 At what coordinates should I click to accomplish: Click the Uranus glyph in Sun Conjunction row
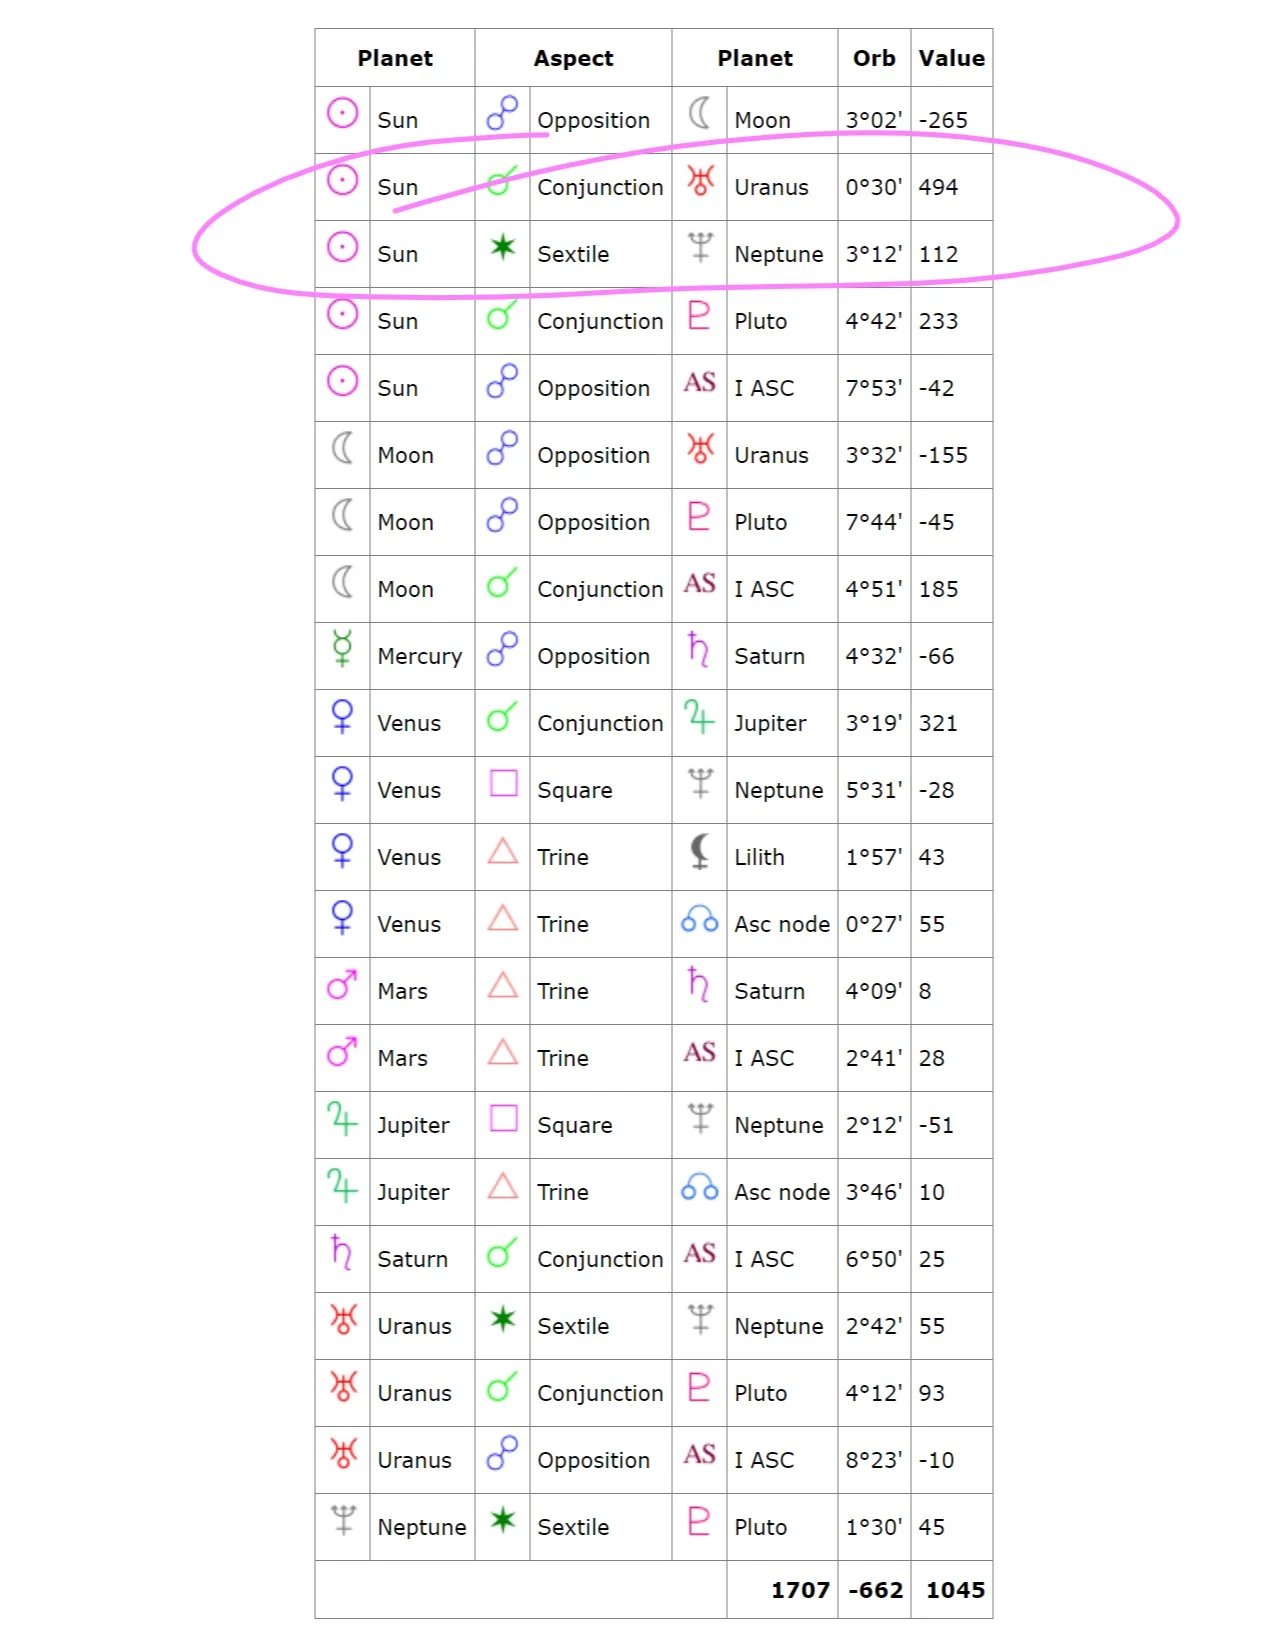click(x=700, y=181)
